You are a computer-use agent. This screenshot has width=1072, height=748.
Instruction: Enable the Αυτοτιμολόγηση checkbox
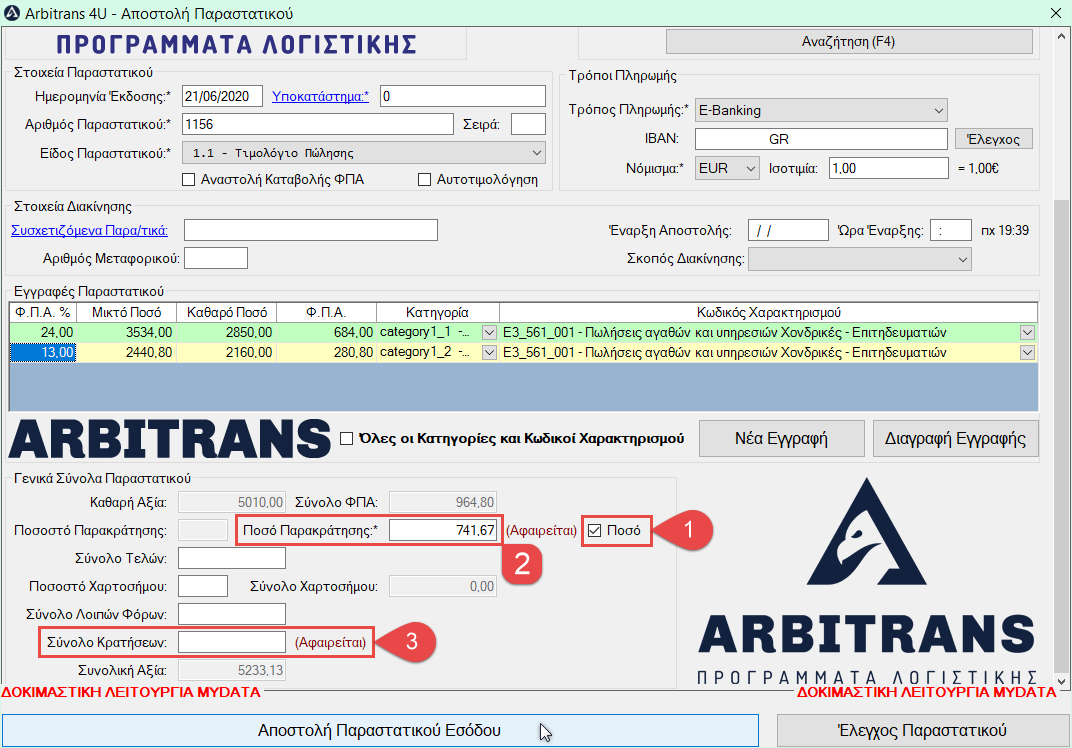click(425, 180)
